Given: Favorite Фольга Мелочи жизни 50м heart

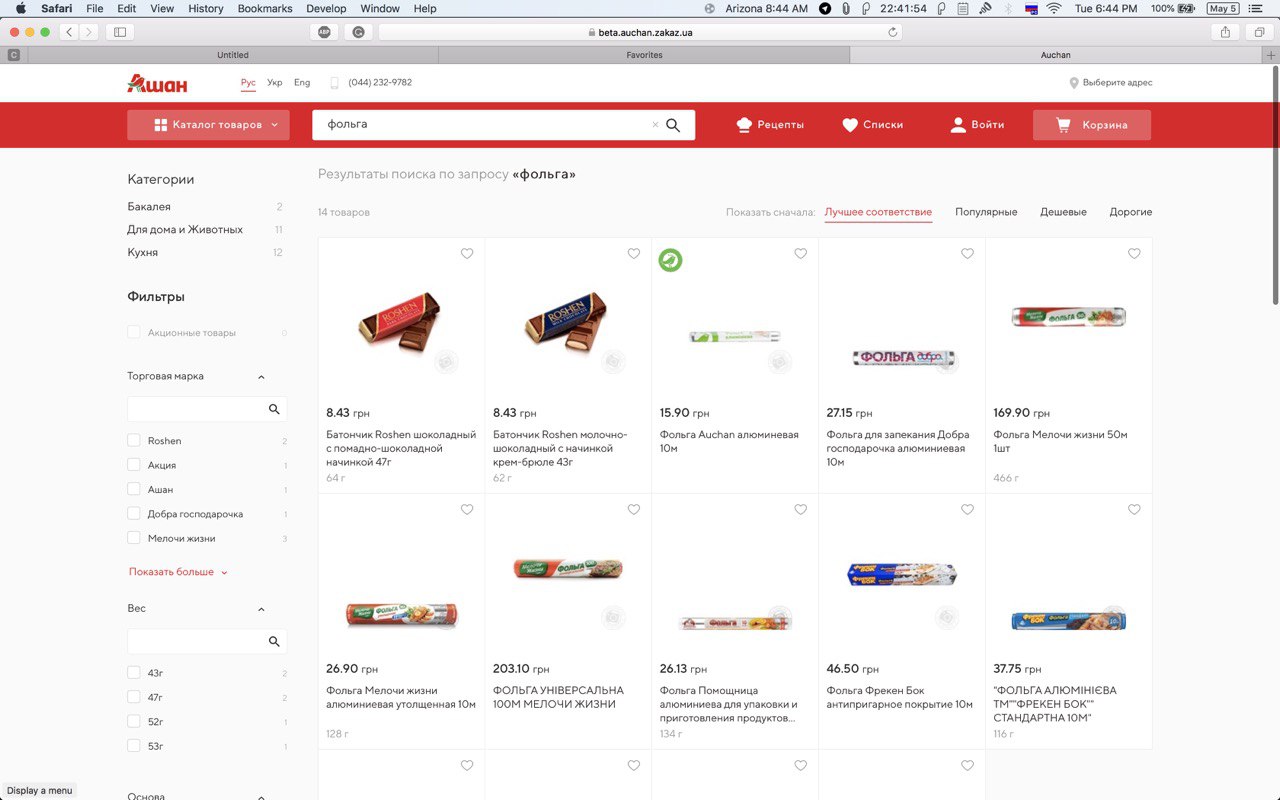Looking at the screenshot, I should (x=1135, y=254).
